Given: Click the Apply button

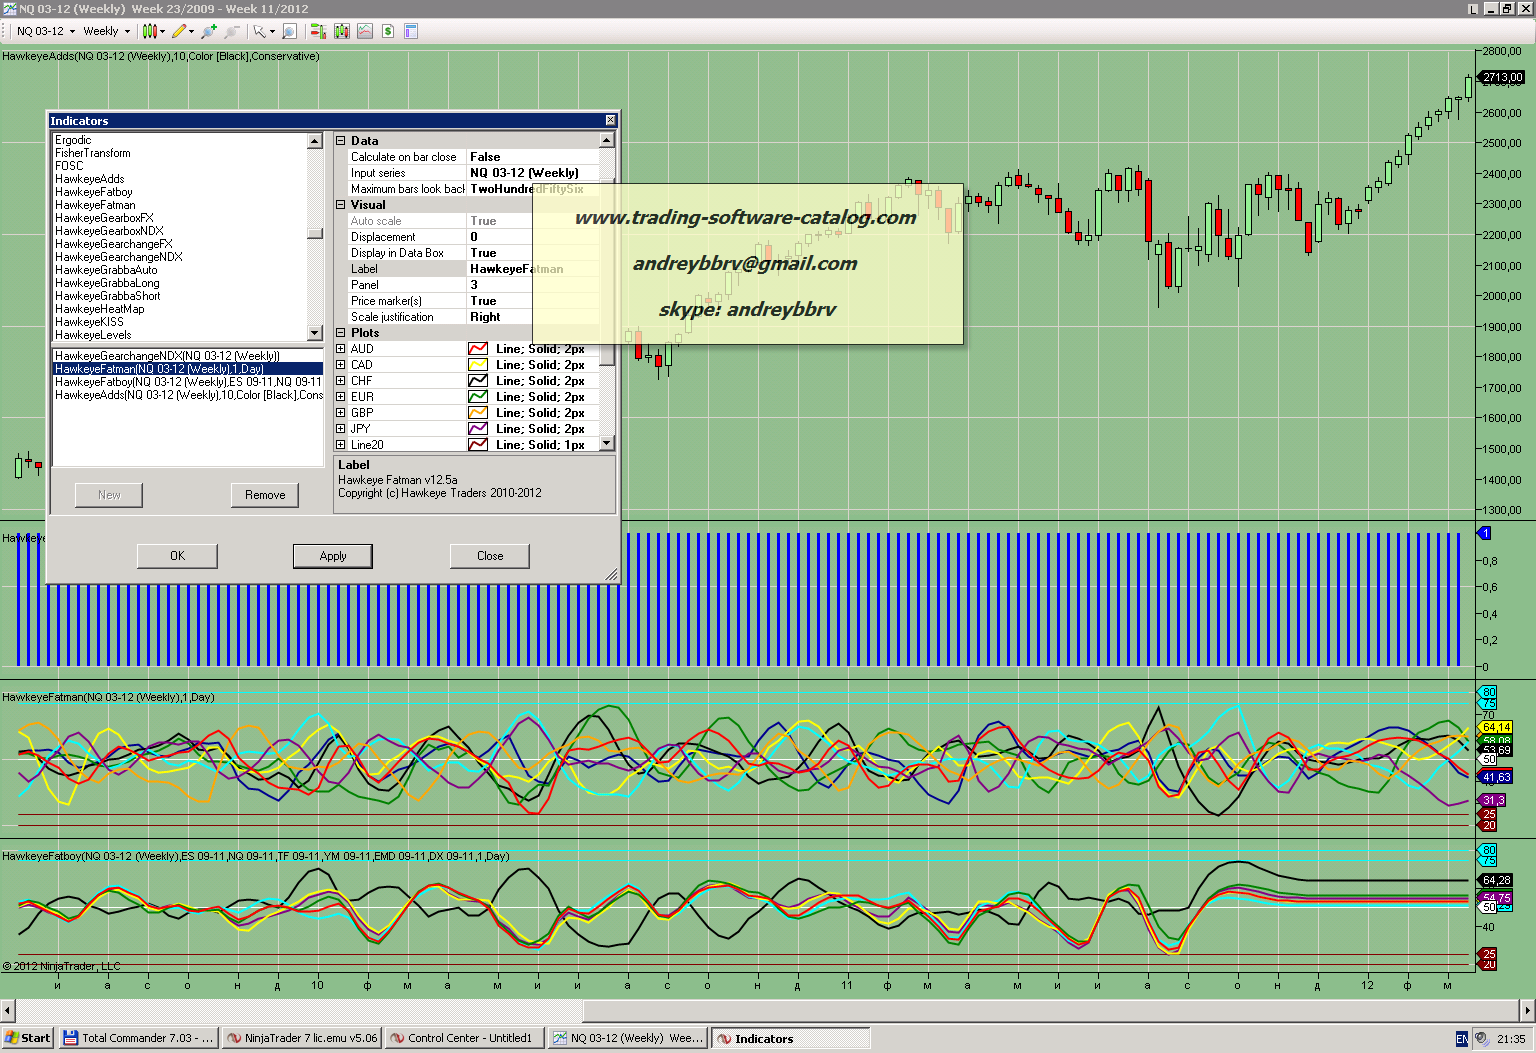Looking at the screenshot, I should click(x=333, y=556).
